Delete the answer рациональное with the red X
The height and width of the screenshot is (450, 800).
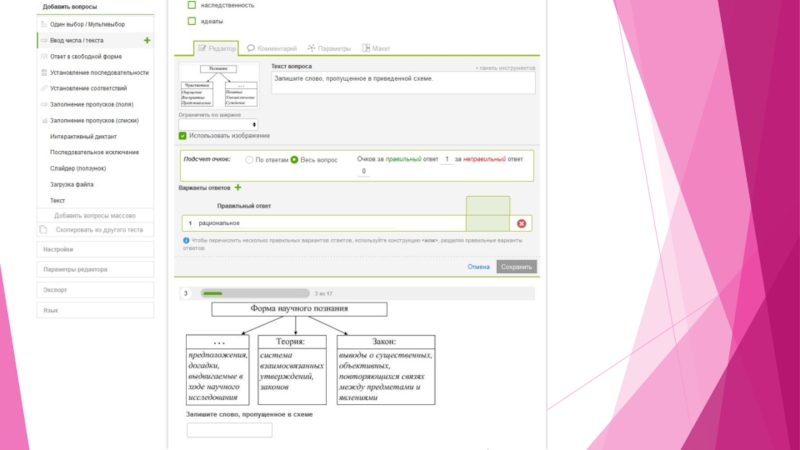click(x=521, y=223)
